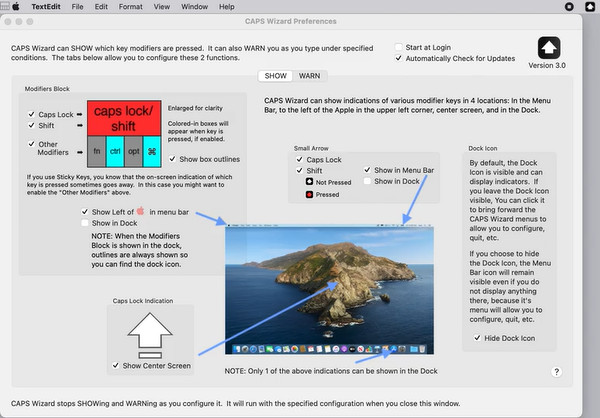The height and width of the screenshot is (418, 600).
Task: Click the red Apple logo in Show Left of
Action: click(x=140, y=211)
